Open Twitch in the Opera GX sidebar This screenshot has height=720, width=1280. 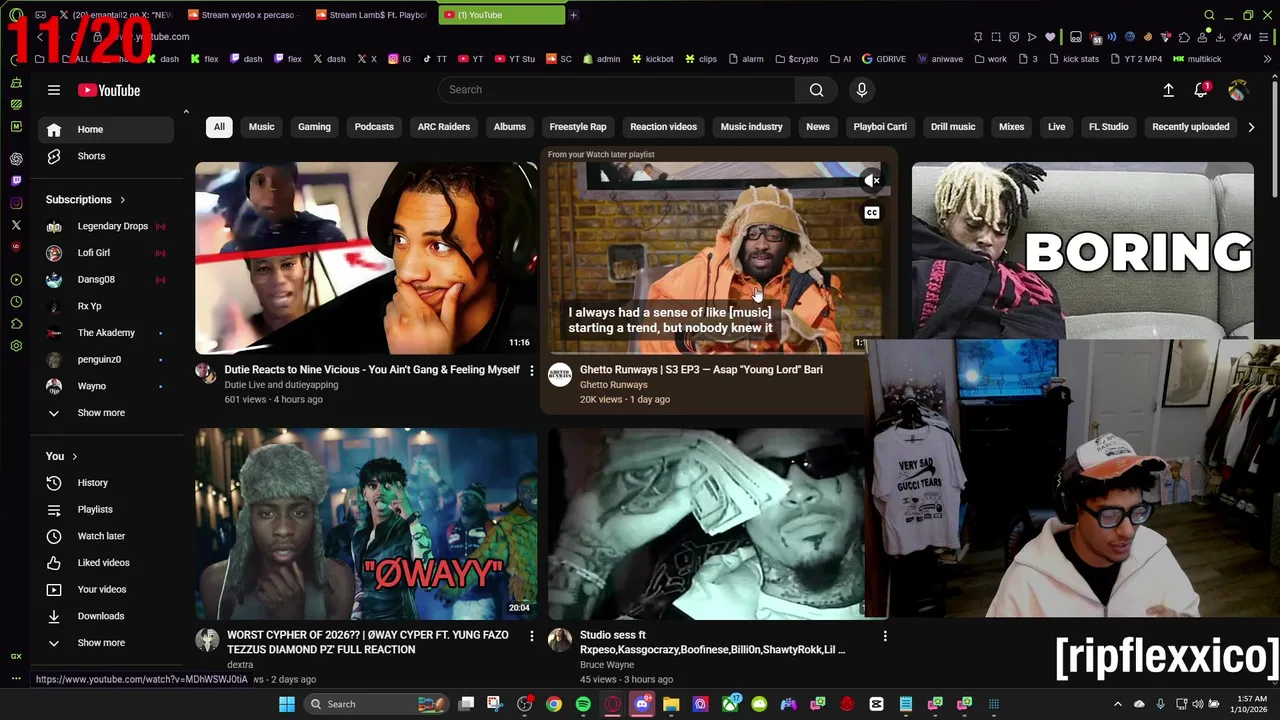[16, 181]
